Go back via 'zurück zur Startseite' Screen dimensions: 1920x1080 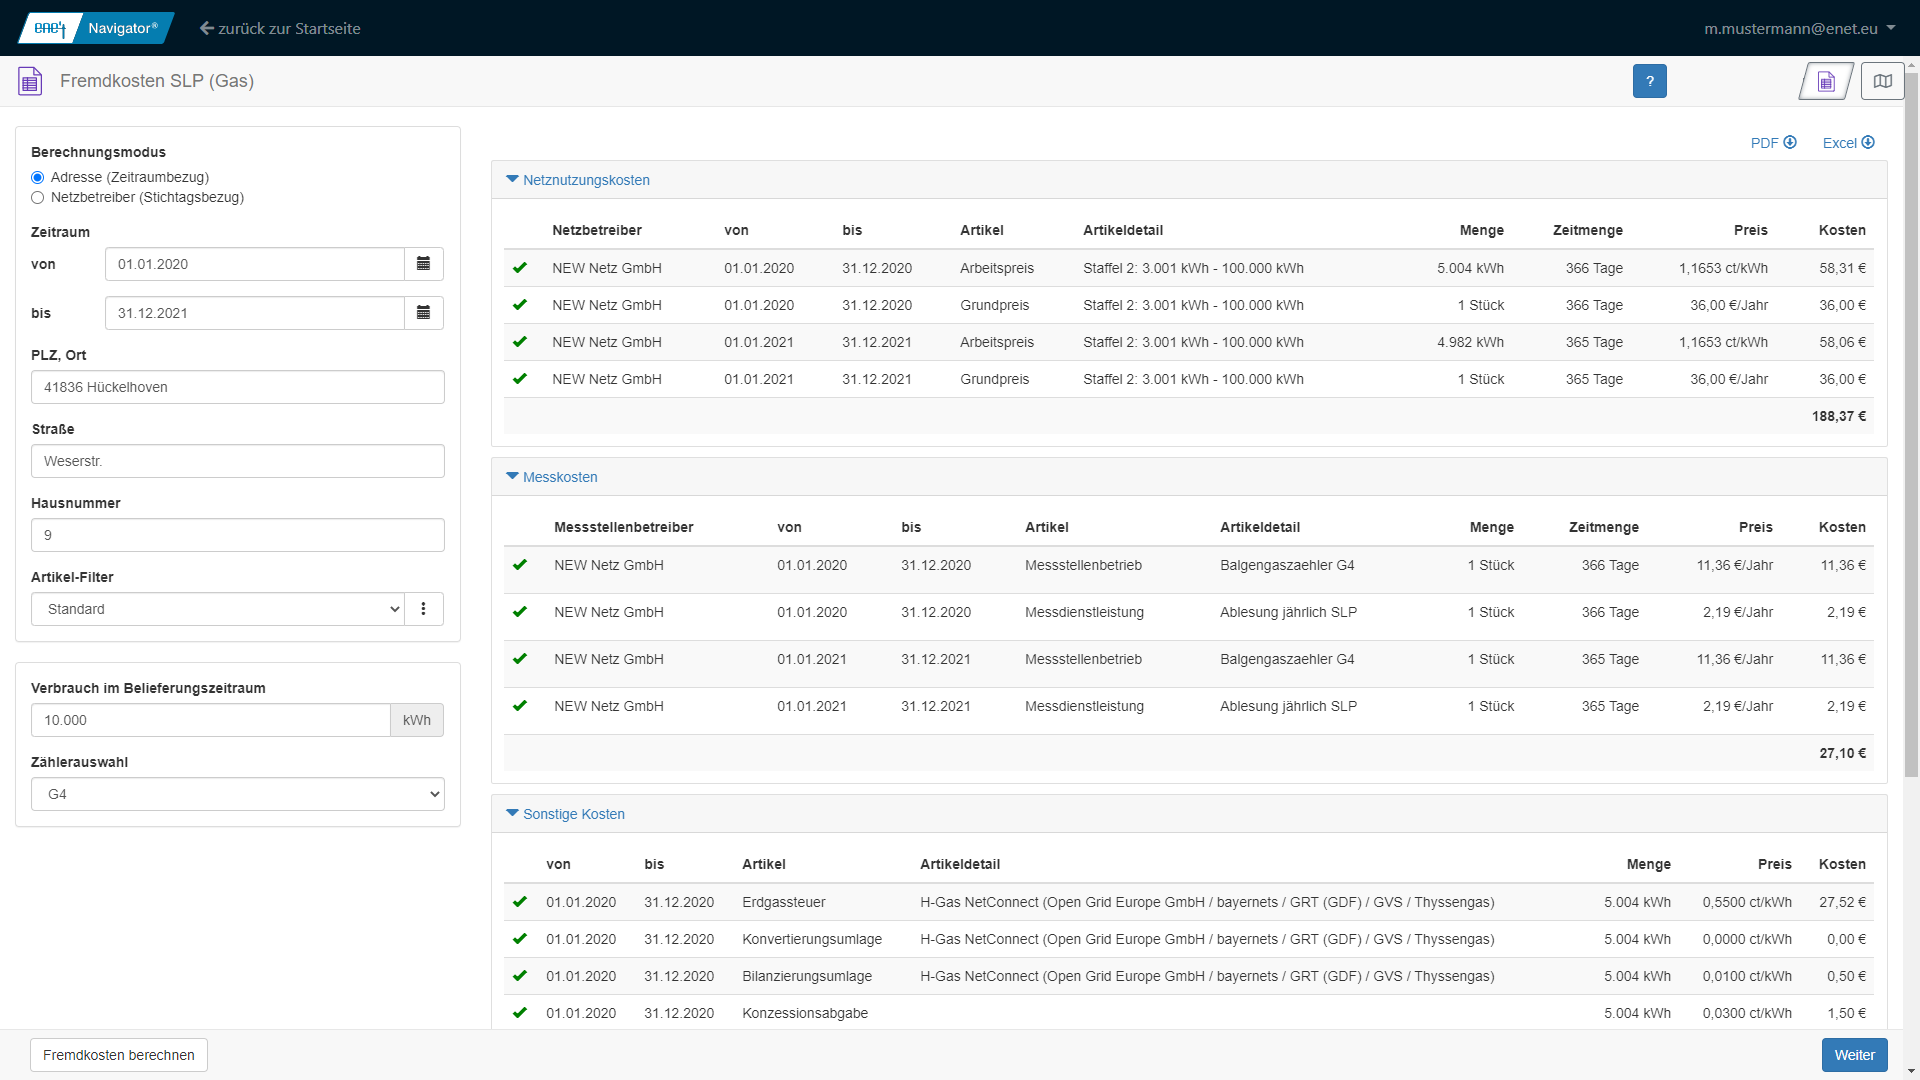pos(280,28)
